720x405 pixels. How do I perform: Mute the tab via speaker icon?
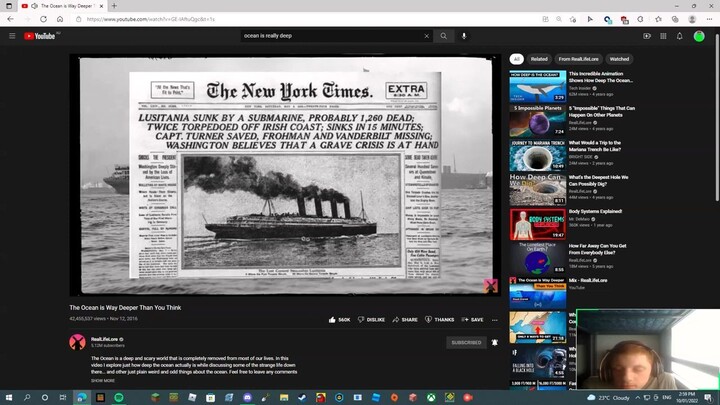34,6
